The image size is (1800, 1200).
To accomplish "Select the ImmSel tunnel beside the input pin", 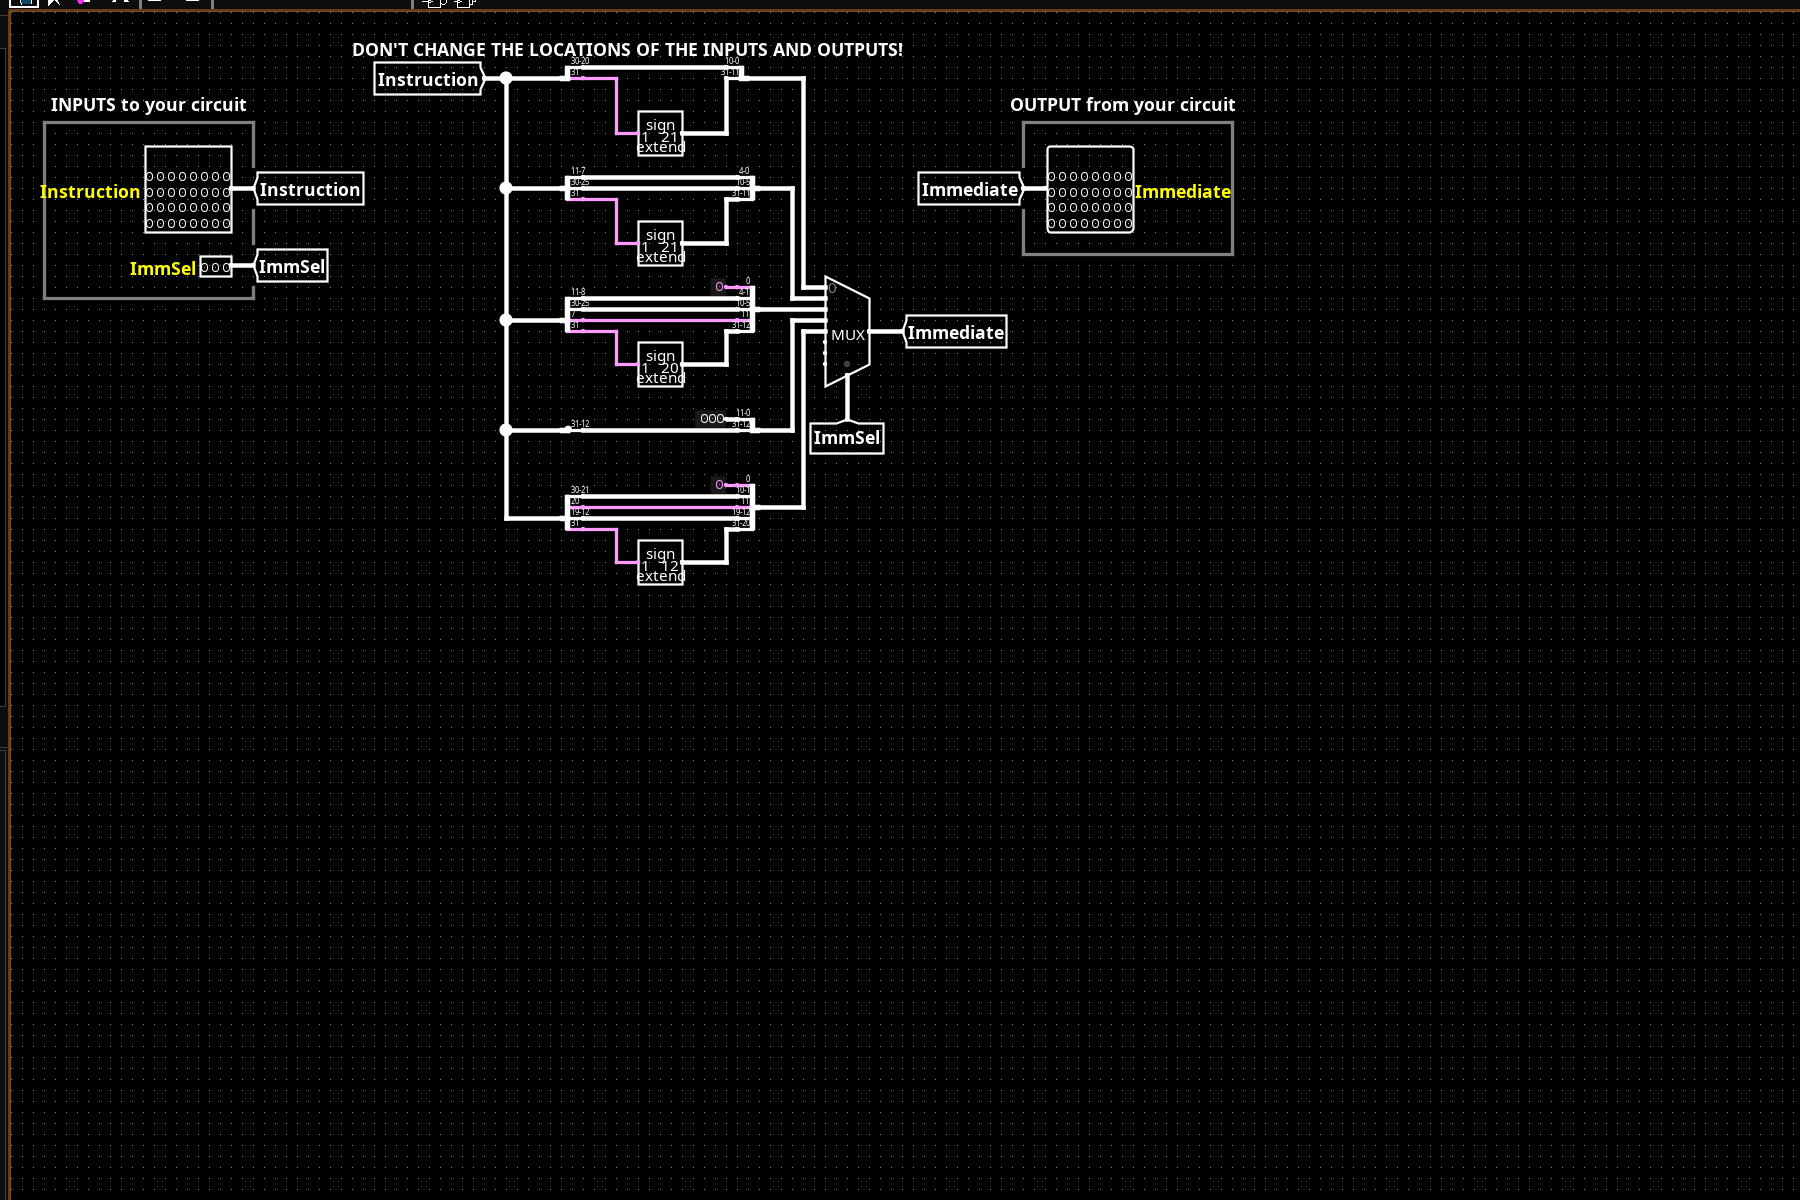I will click(292, 266).
